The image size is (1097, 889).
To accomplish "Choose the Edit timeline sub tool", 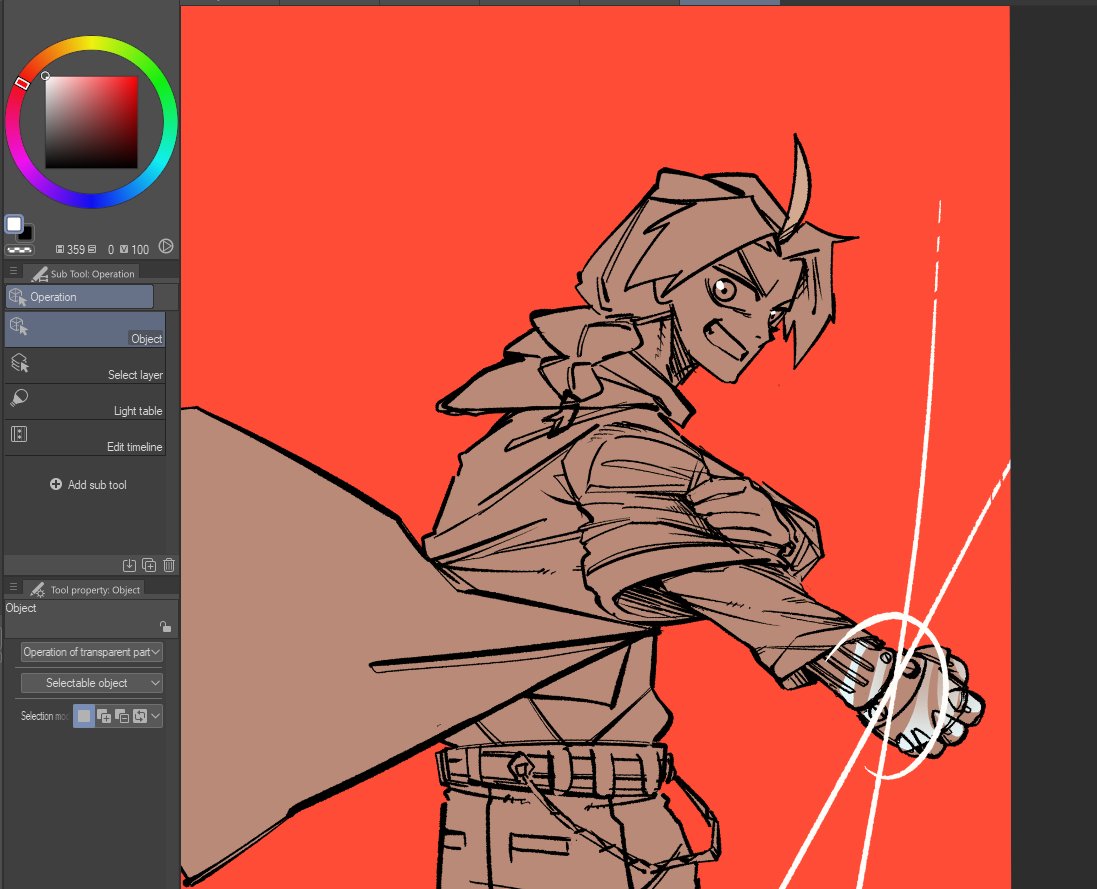I will coord(85,438).
